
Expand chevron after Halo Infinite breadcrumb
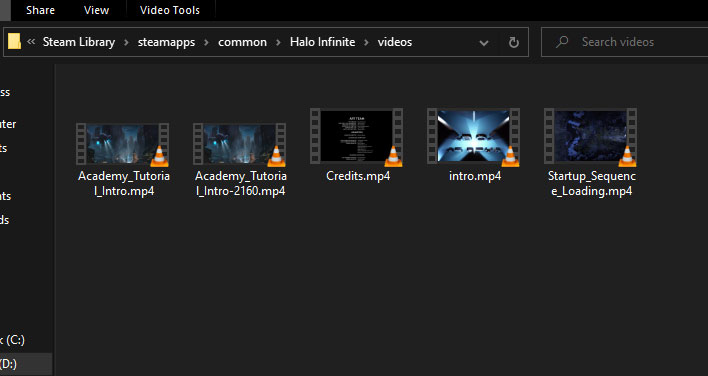click(x=367, y=42)
